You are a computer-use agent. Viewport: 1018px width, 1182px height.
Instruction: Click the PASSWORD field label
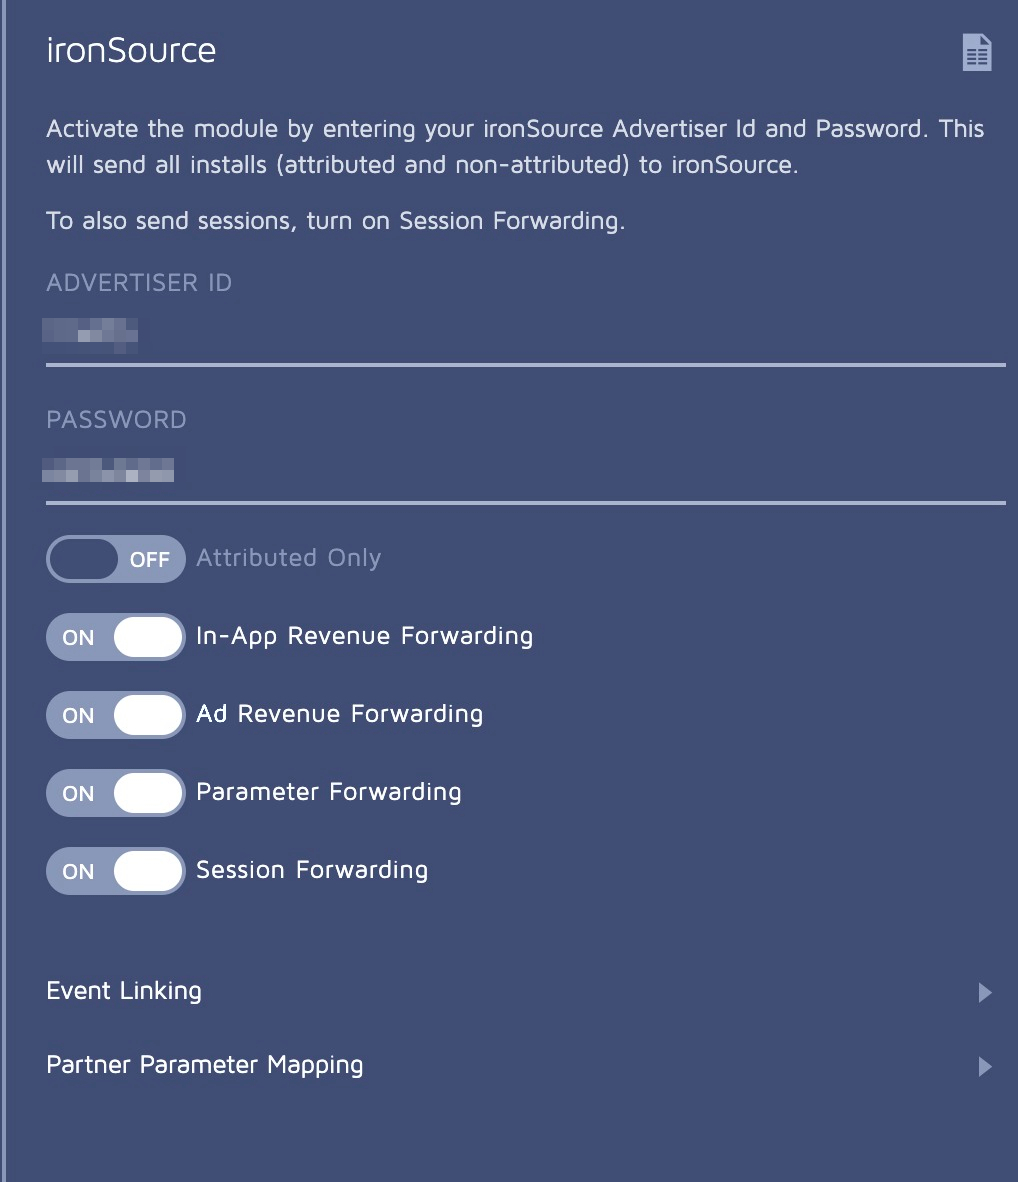116,420
